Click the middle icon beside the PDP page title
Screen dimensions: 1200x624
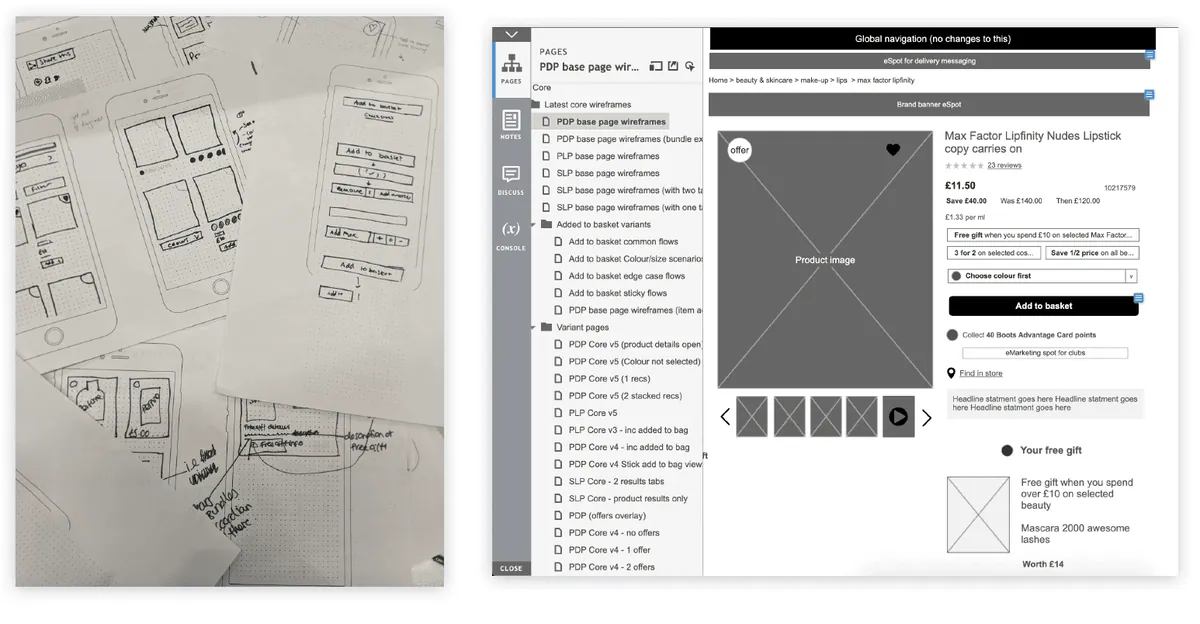click(x=673, y=66)
